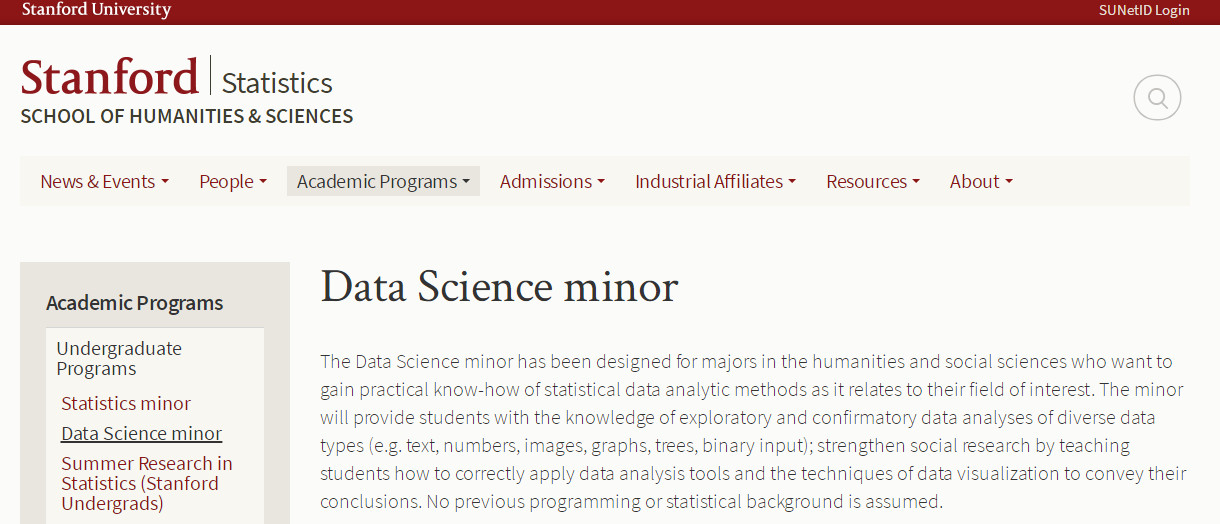Select Statistics minor in sidebar
The image size is (1220, 524).
pyautogui.click(x=126, y=403)
